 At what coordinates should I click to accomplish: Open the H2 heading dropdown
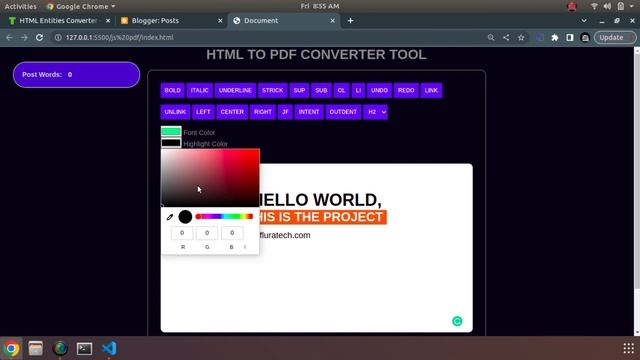(x=376, y=112)
